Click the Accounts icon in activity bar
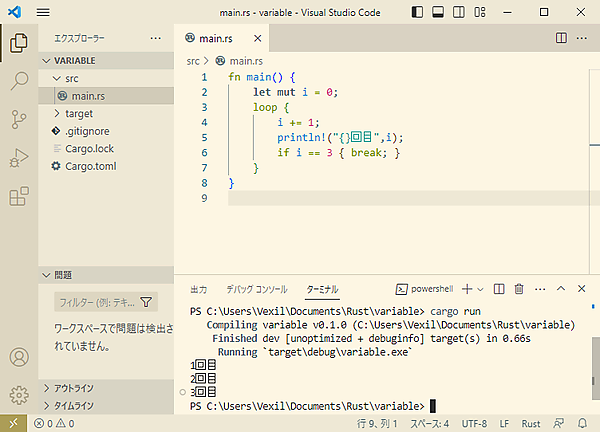 18,357
